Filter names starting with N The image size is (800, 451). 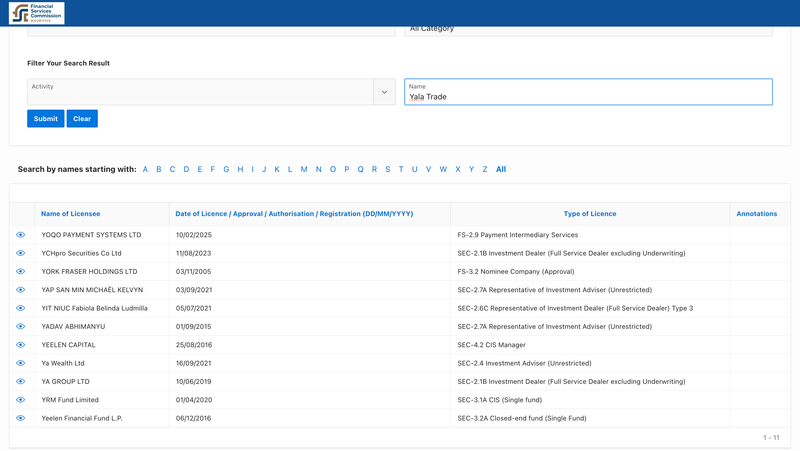(x=318, y=169)
